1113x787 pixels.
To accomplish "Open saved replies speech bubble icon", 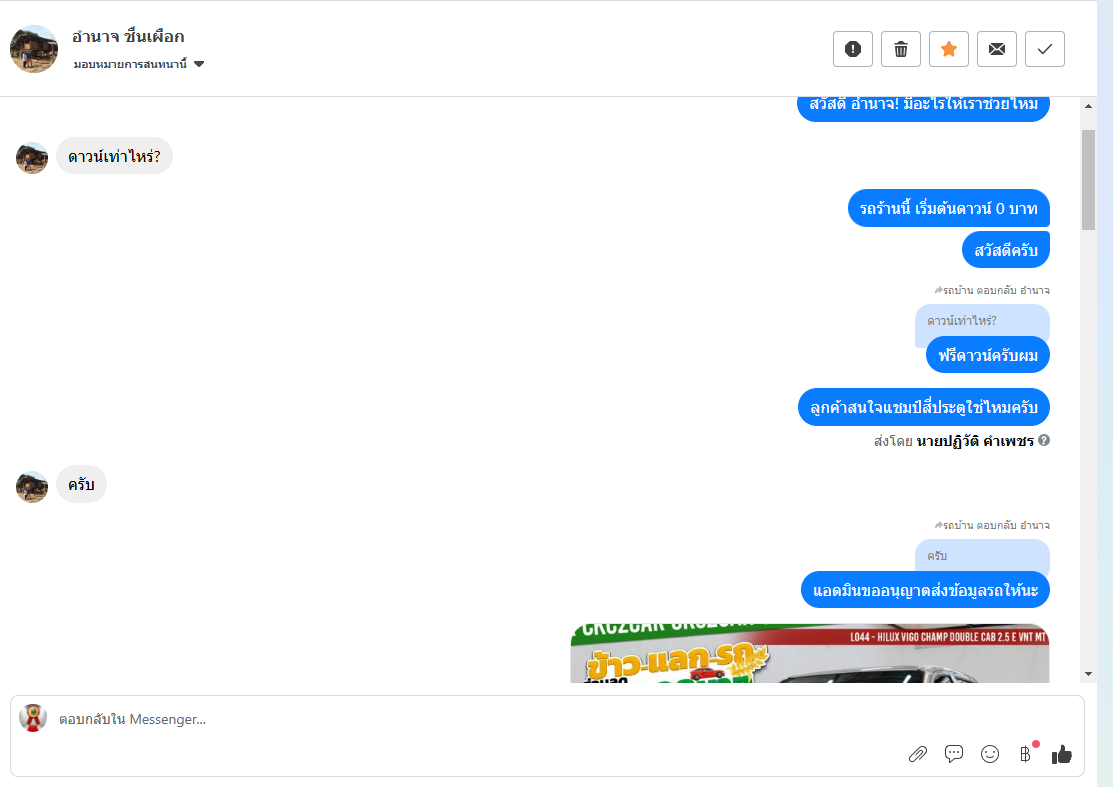I will [954, 754].
